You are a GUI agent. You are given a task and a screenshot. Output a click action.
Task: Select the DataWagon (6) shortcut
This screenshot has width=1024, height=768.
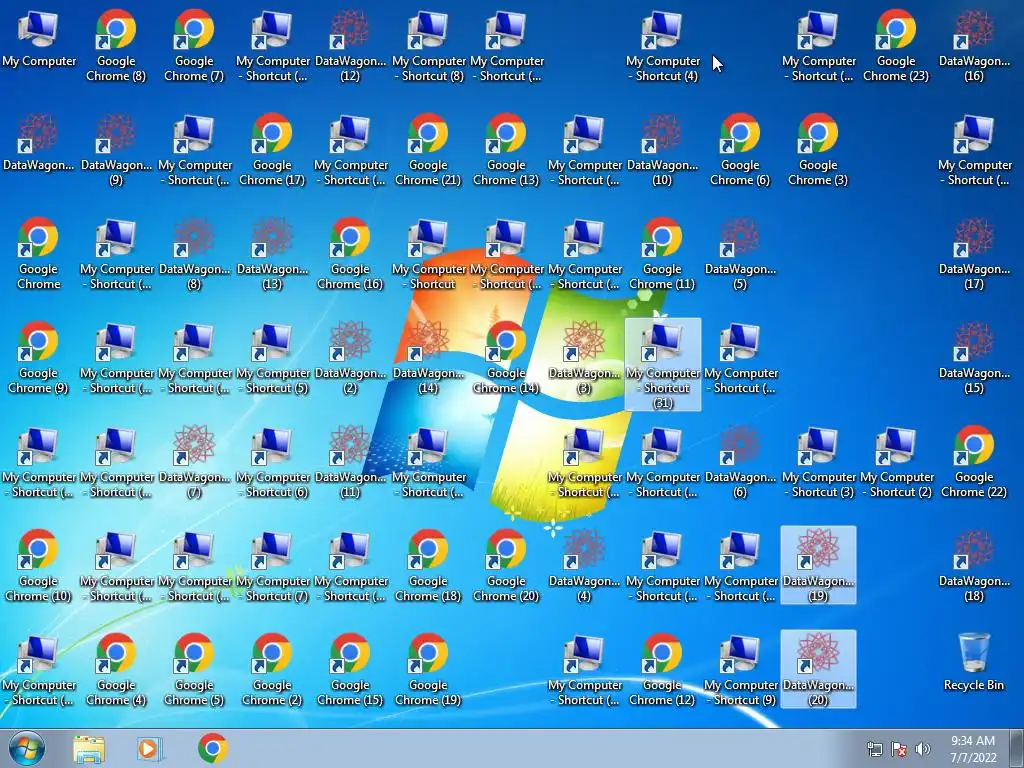click(x=740, y=462)
